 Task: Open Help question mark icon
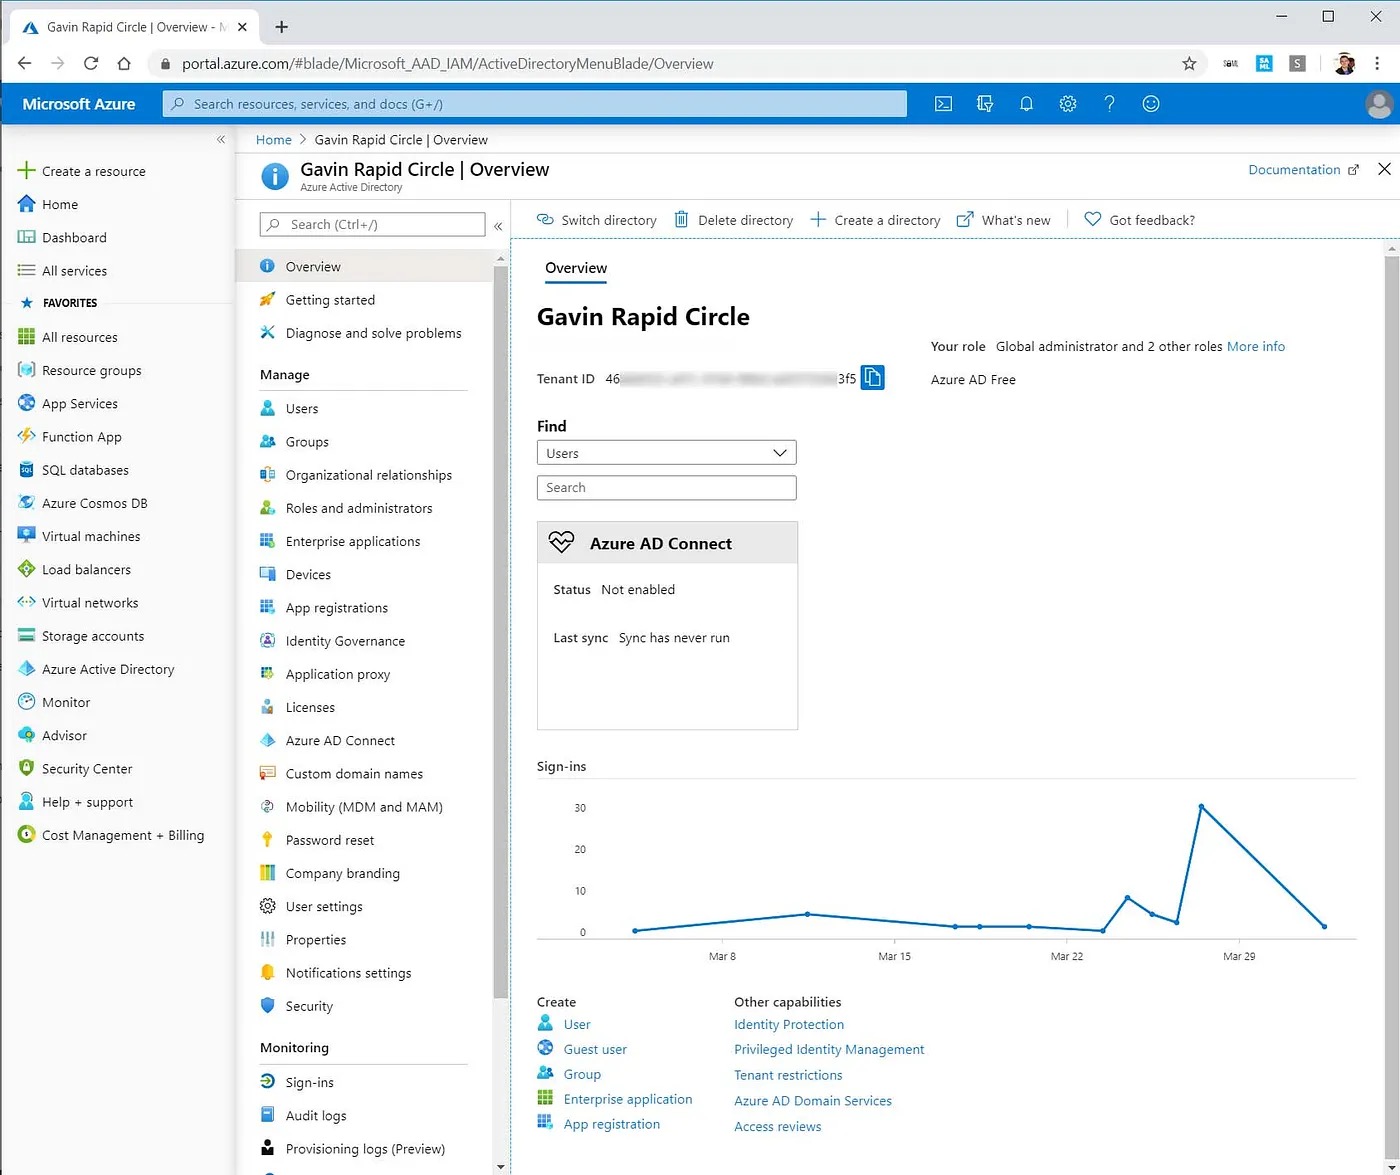1109,104
